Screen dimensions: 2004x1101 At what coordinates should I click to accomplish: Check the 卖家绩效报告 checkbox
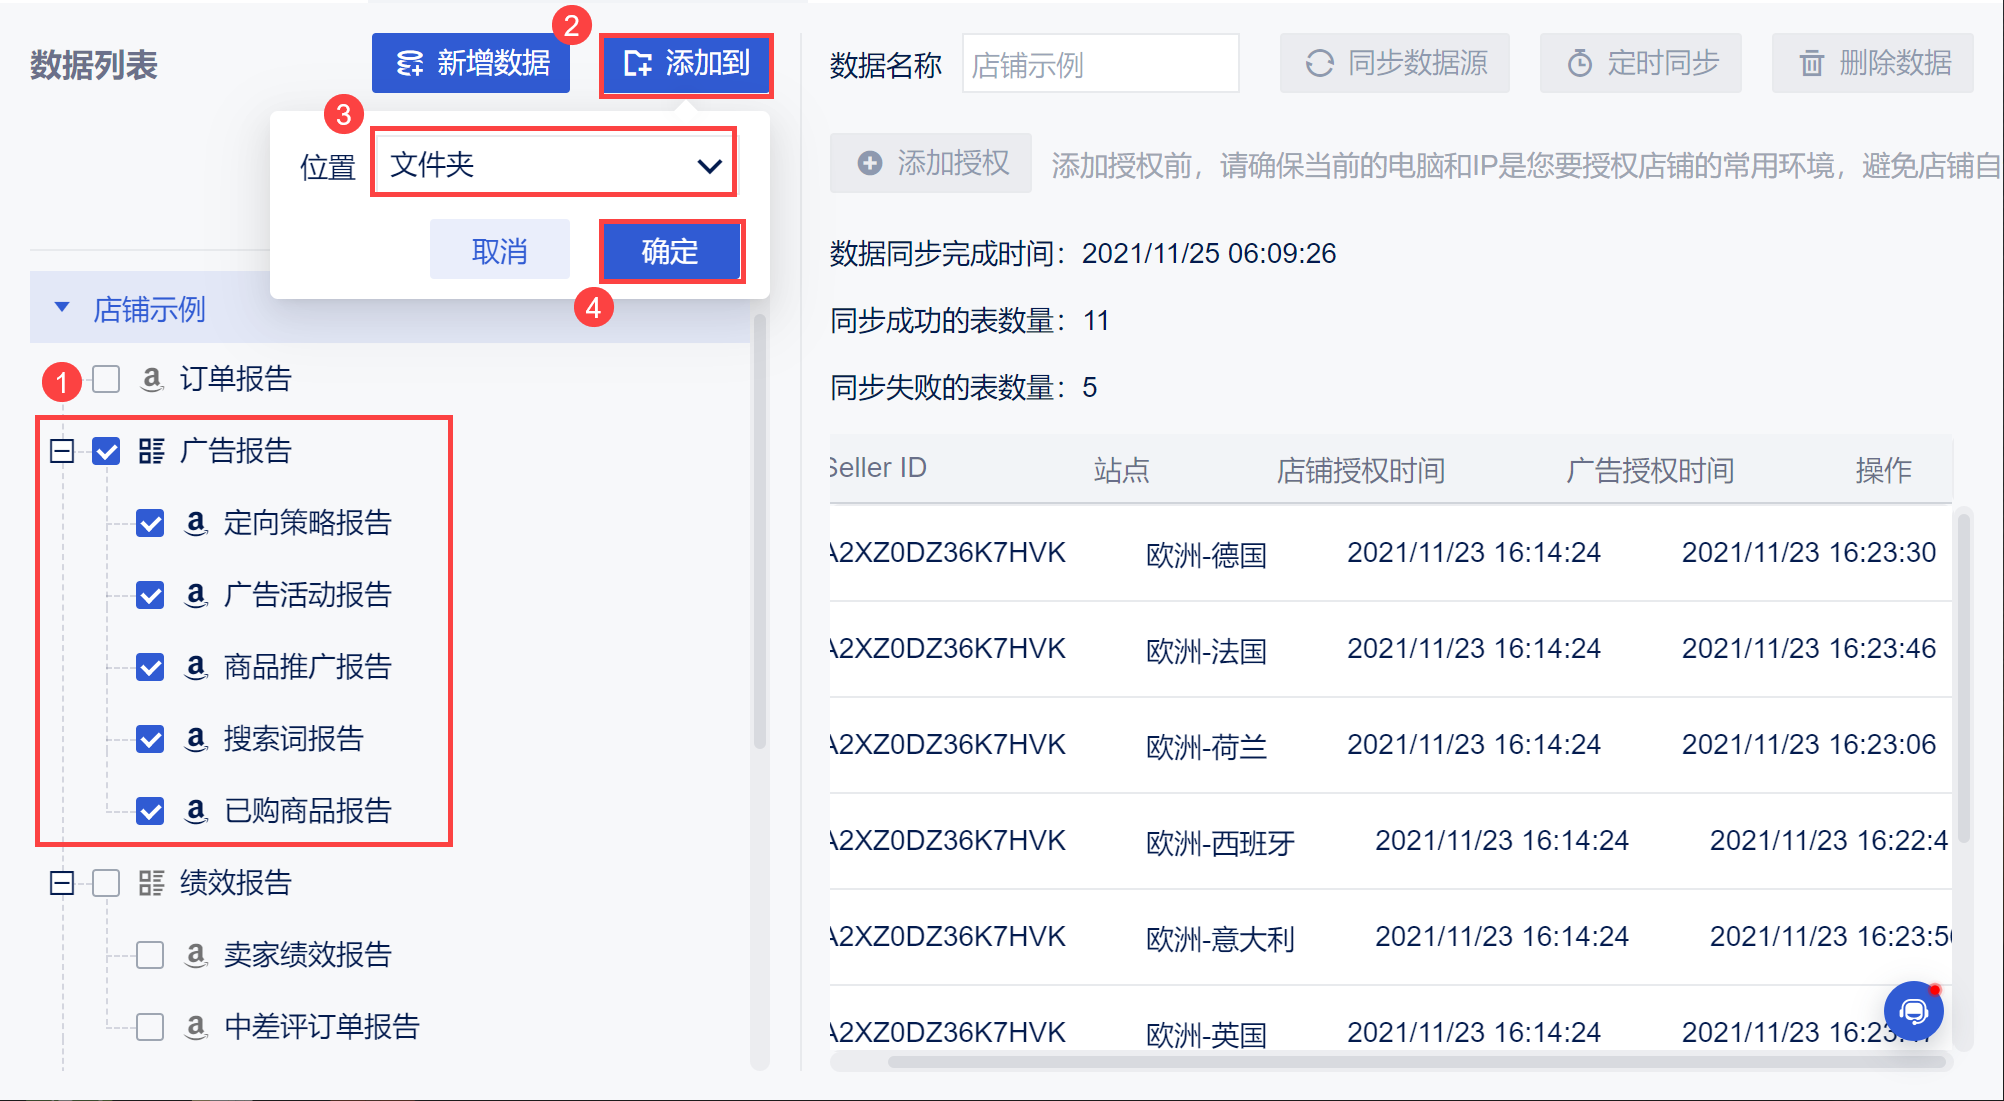[x=150, y=955]
